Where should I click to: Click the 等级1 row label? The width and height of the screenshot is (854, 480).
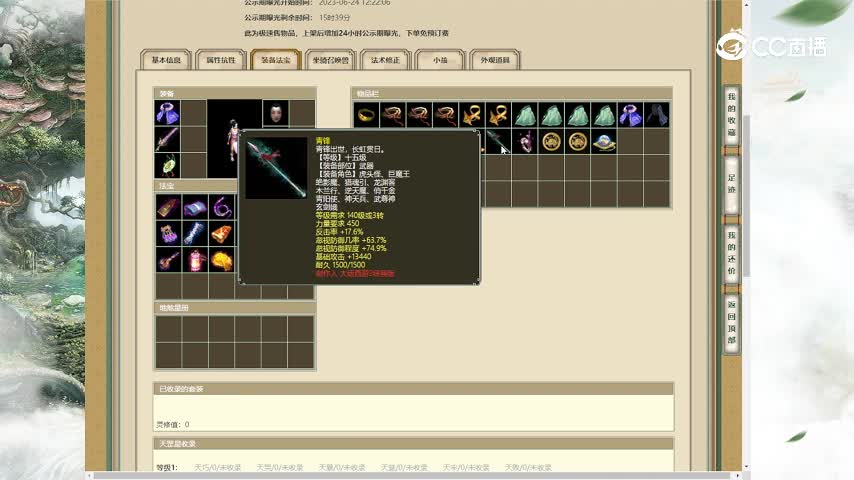167,467
